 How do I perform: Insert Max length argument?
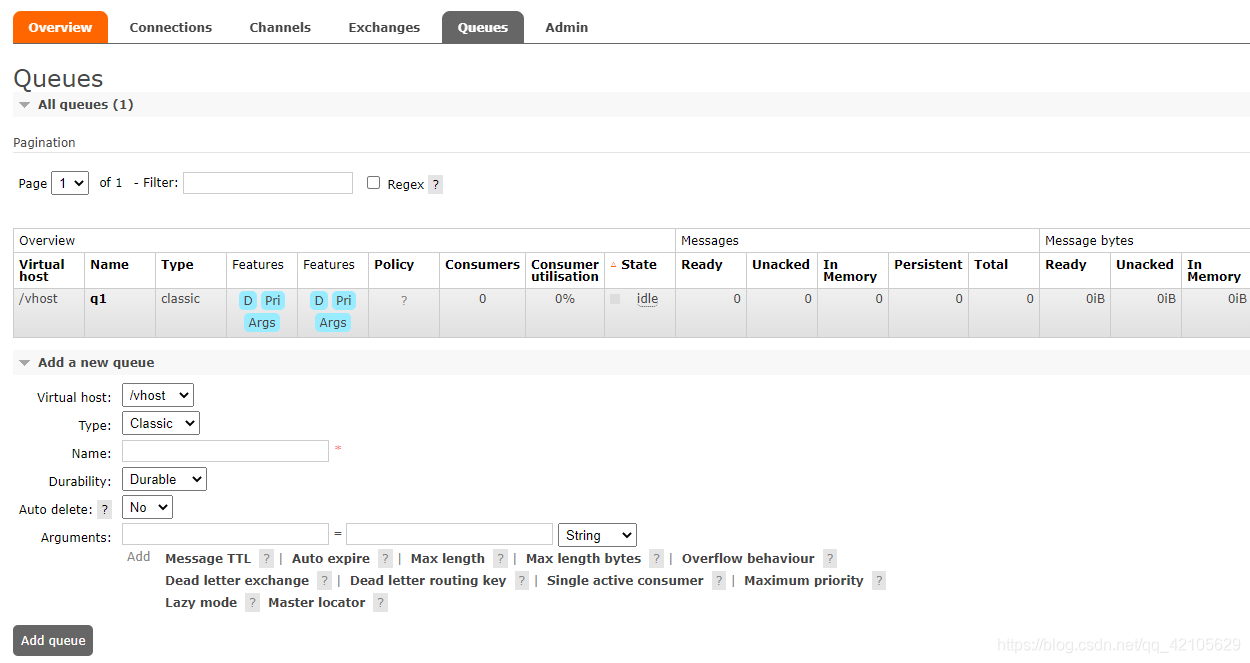click(448, 559)
